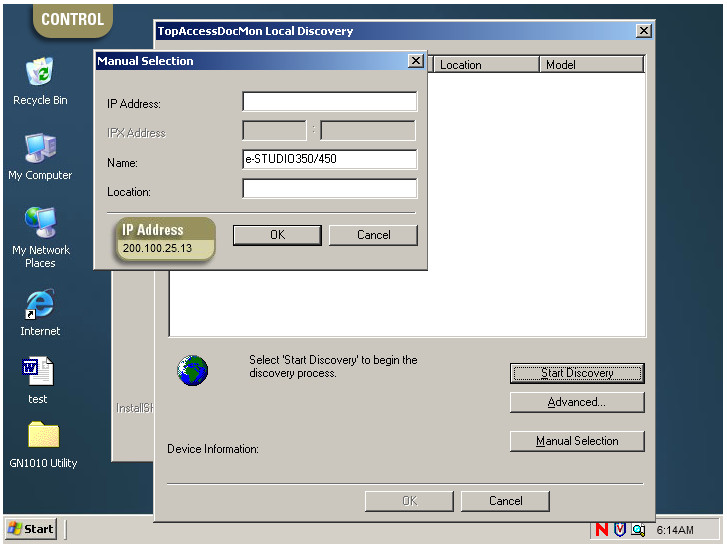
Task: Select My Network Places desktop icon
Action: (x=40, y=223)
